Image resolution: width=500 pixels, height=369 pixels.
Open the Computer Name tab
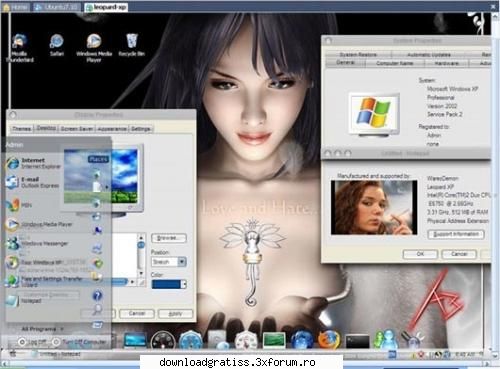click(x=395, y=63)
